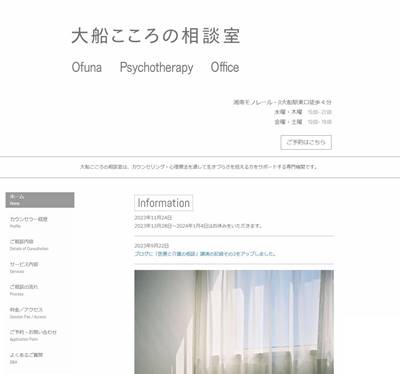Click the Ofuna Psychotherapy Office subtitle
This screenshot has height=374, width=400.
click(x=155, y=68)
